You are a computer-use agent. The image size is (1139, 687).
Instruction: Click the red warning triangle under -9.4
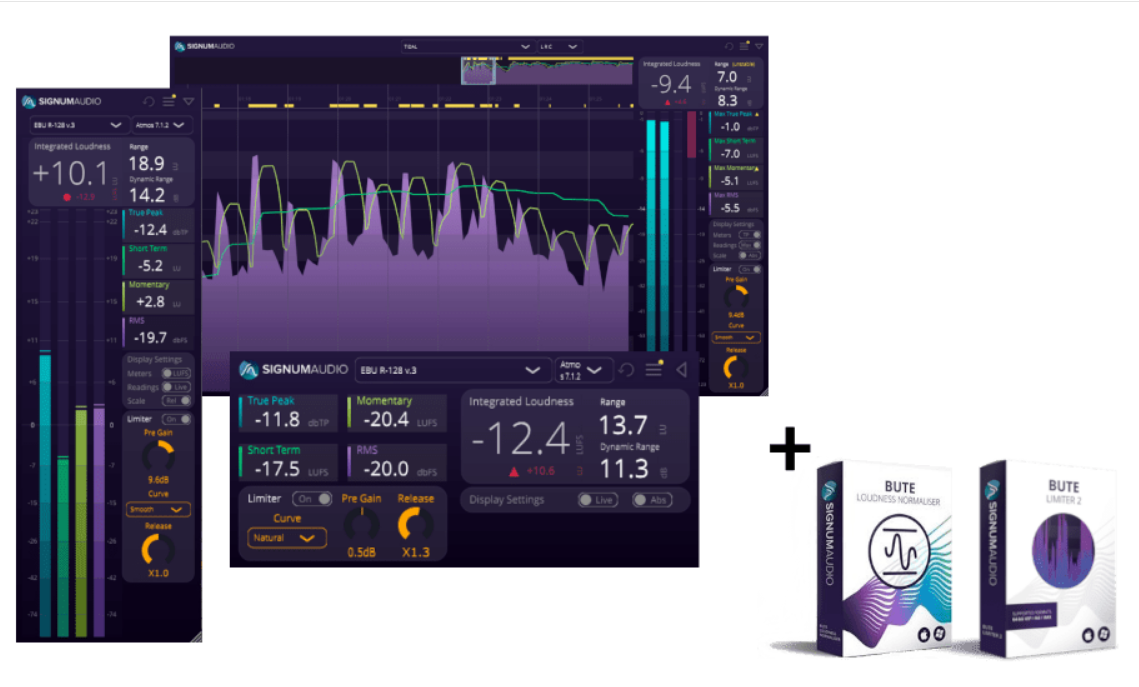[668, 102]
